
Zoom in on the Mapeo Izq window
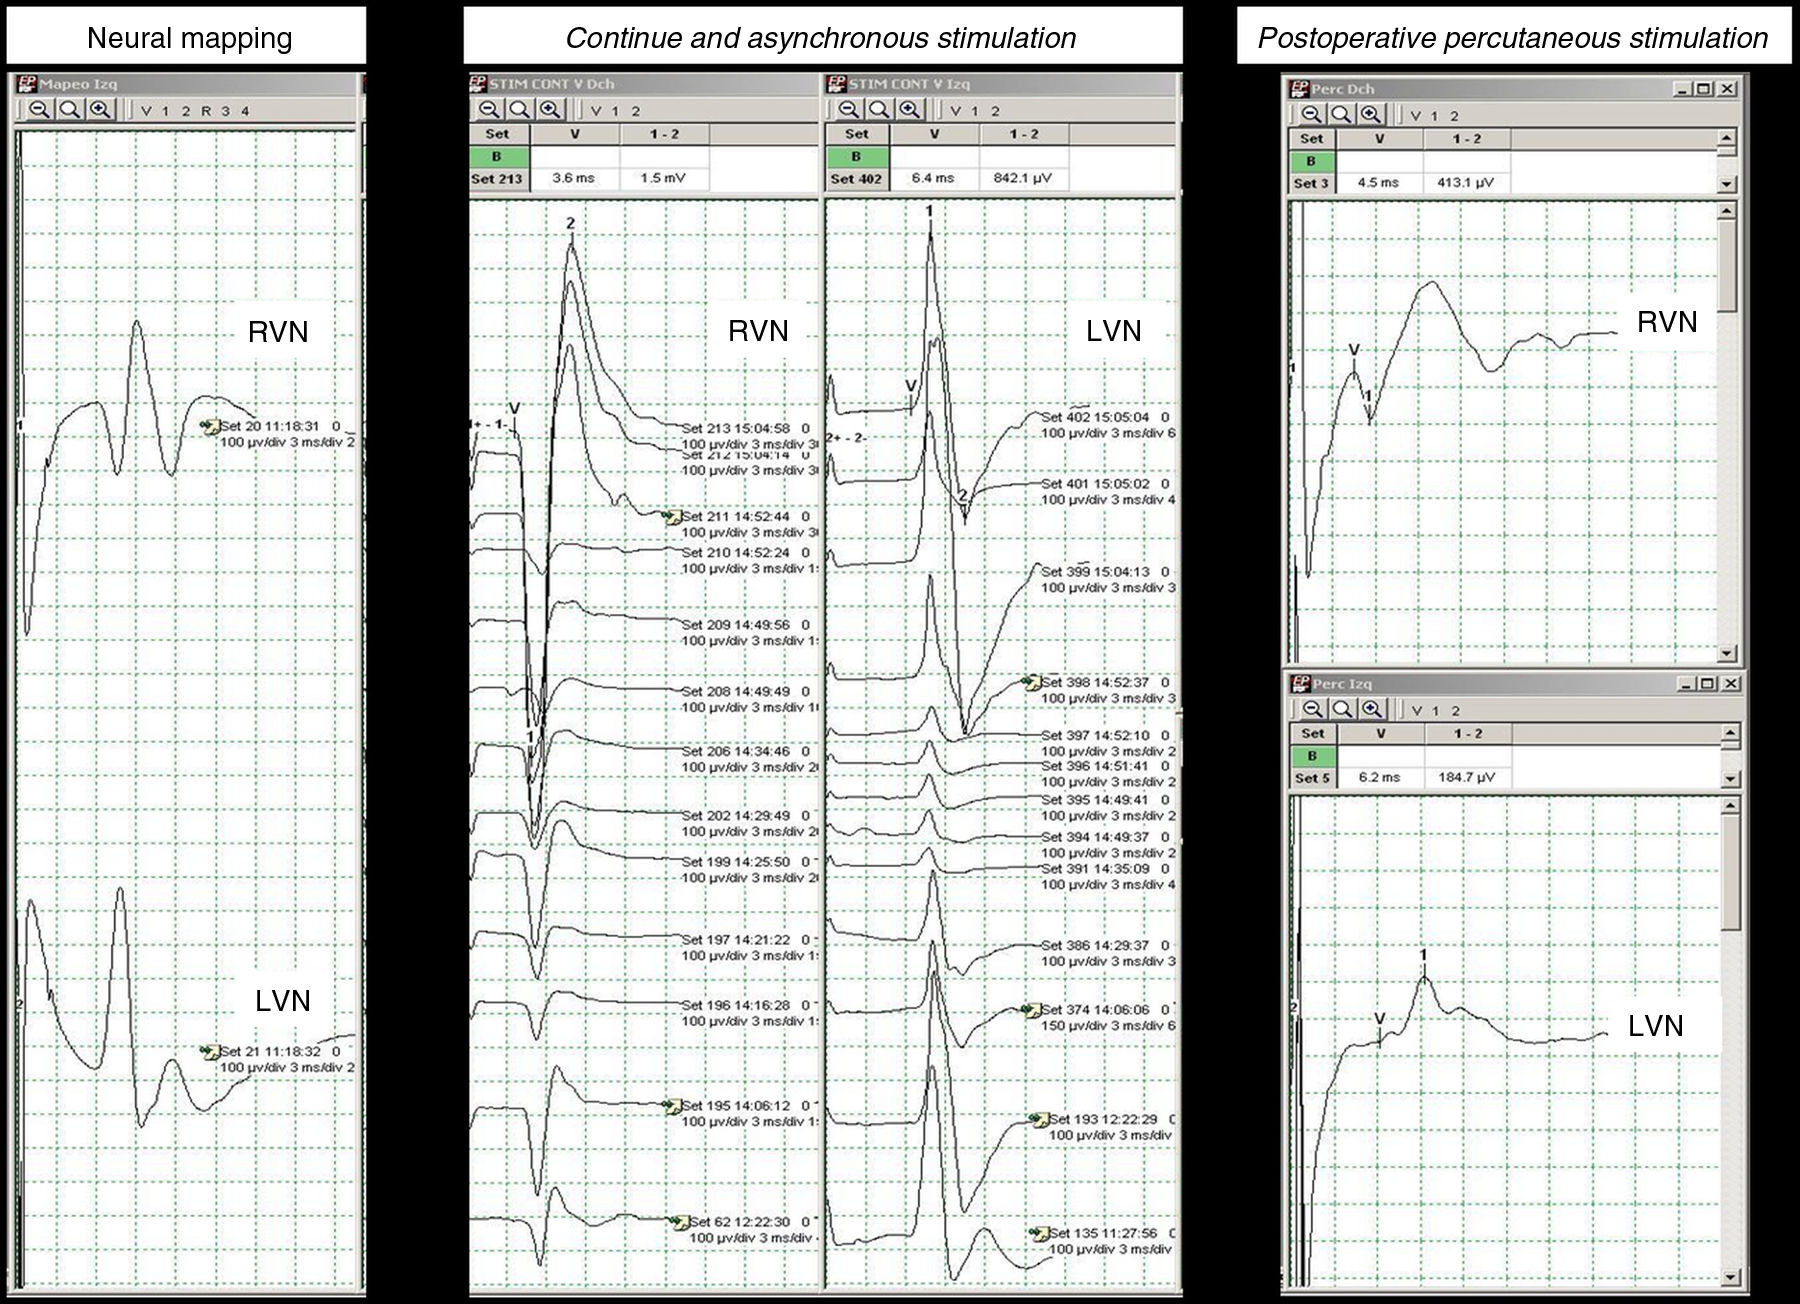[x=99, y=110]
